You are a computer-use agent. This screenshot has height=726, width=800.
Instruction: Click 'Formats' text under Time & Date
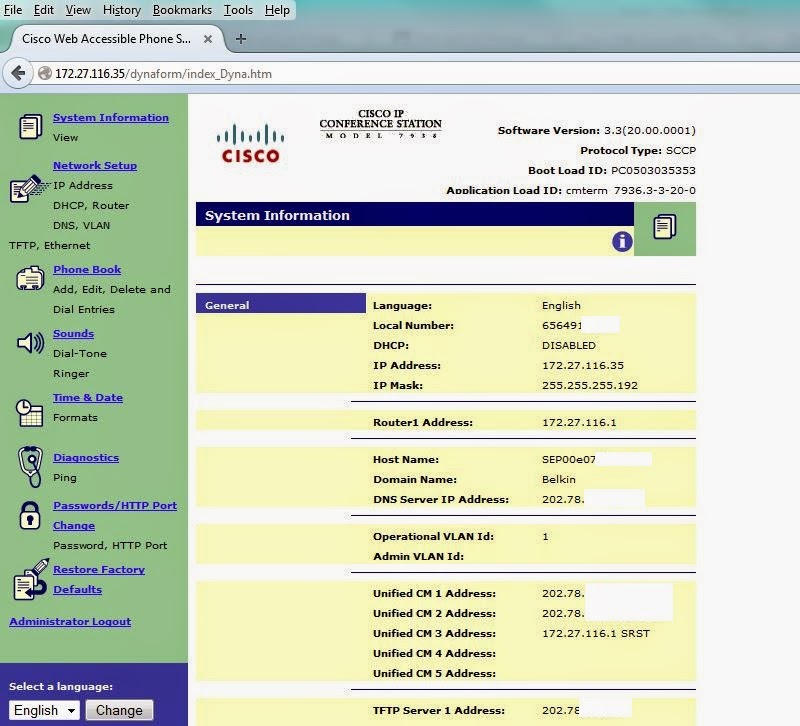(x=75, y=417)
